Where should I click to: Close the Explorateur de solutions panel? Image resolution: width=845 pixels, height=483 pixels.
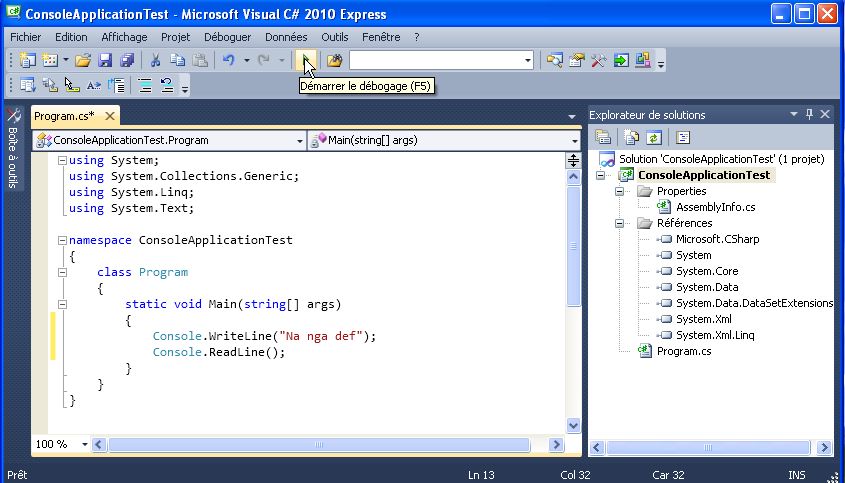point(825,114)
